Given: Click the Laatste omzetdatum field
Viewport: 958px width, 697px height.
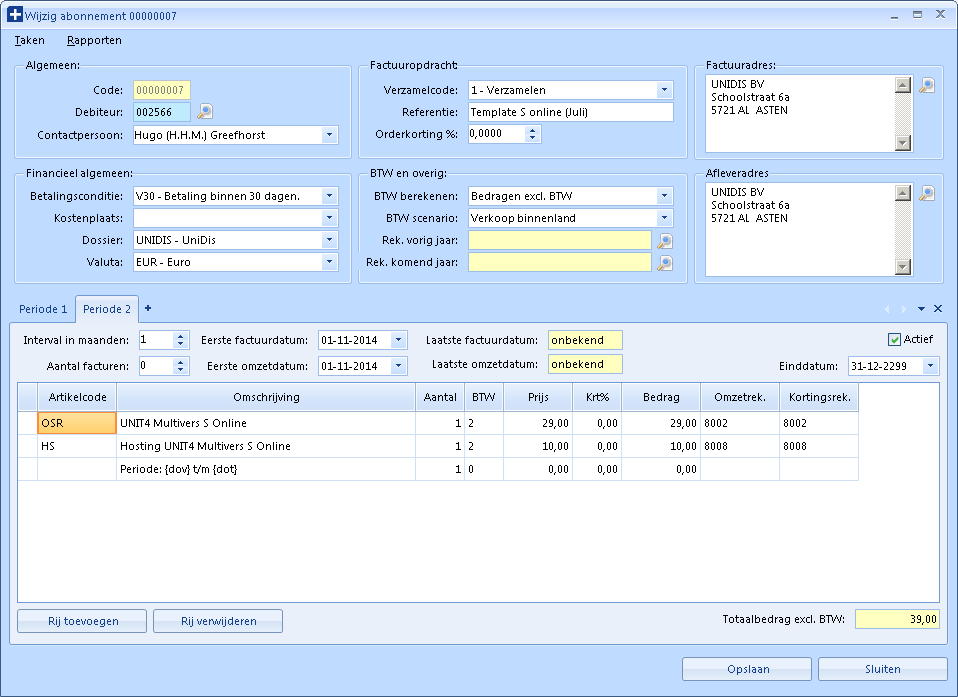Looking at the screenshot, I should (x=585, y=364).
